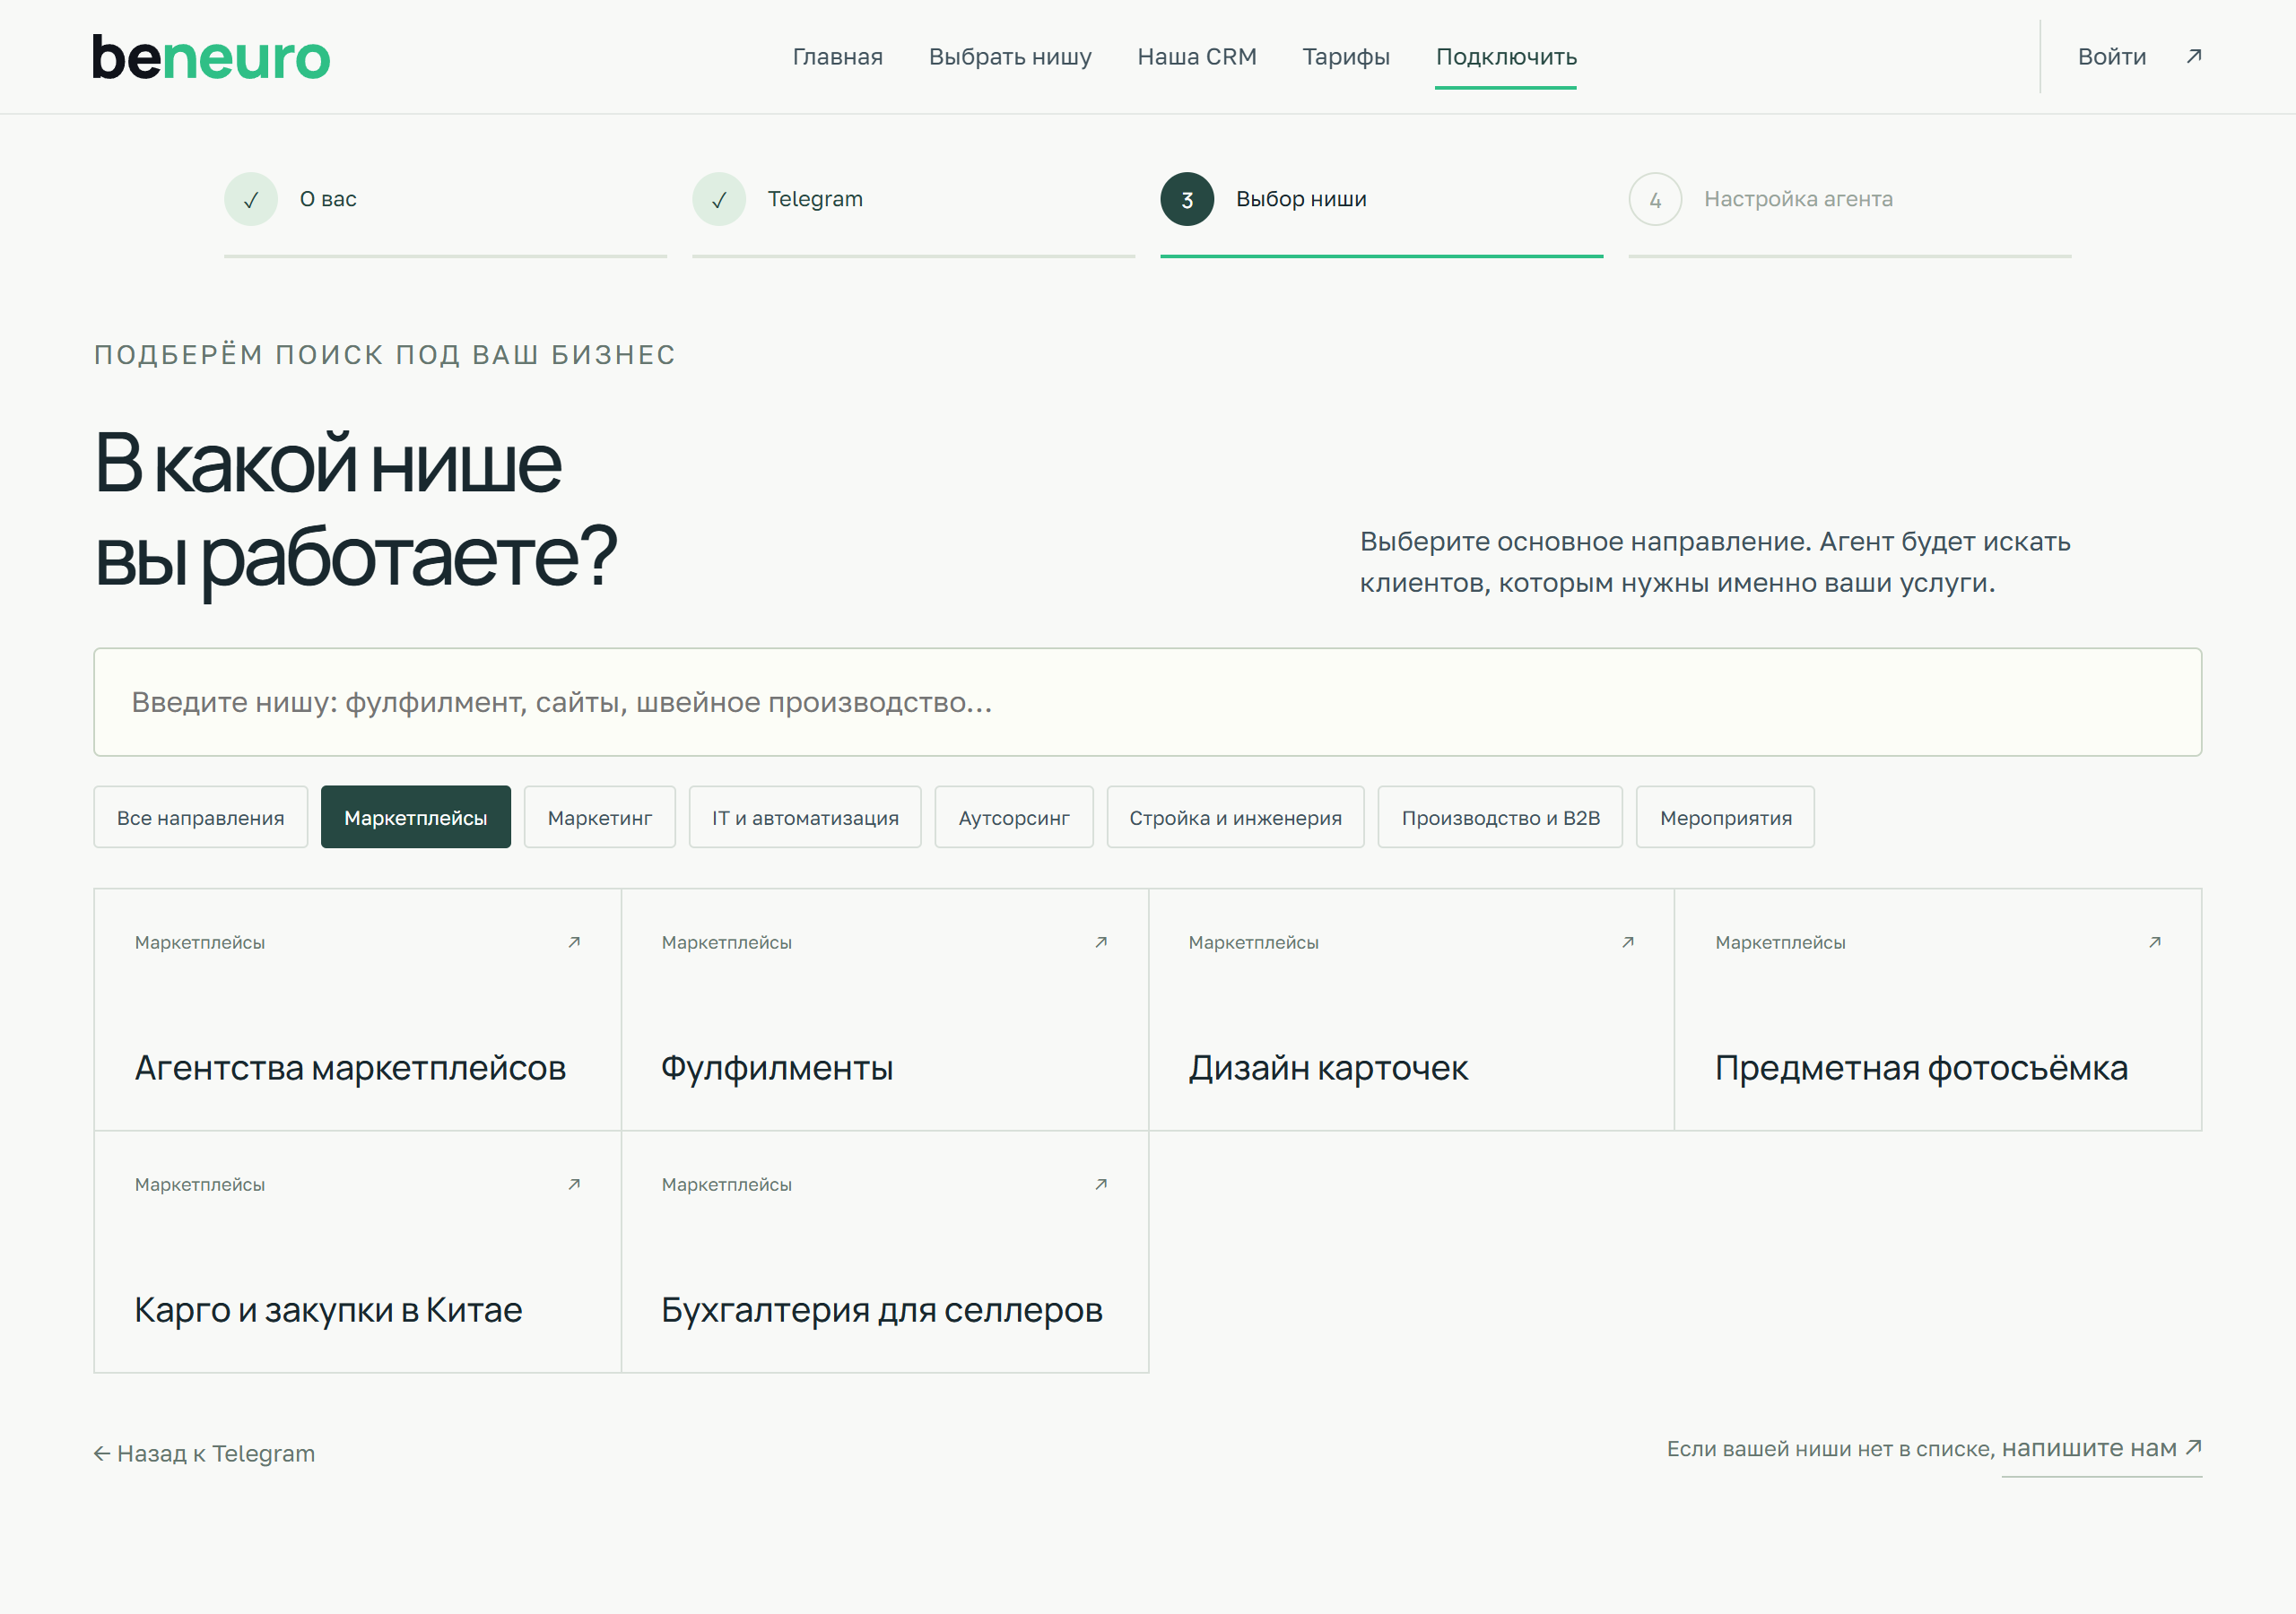Click the Настройка агента step label
The width and height of the screenshot is (2296, 1614).
[1798, 199]
